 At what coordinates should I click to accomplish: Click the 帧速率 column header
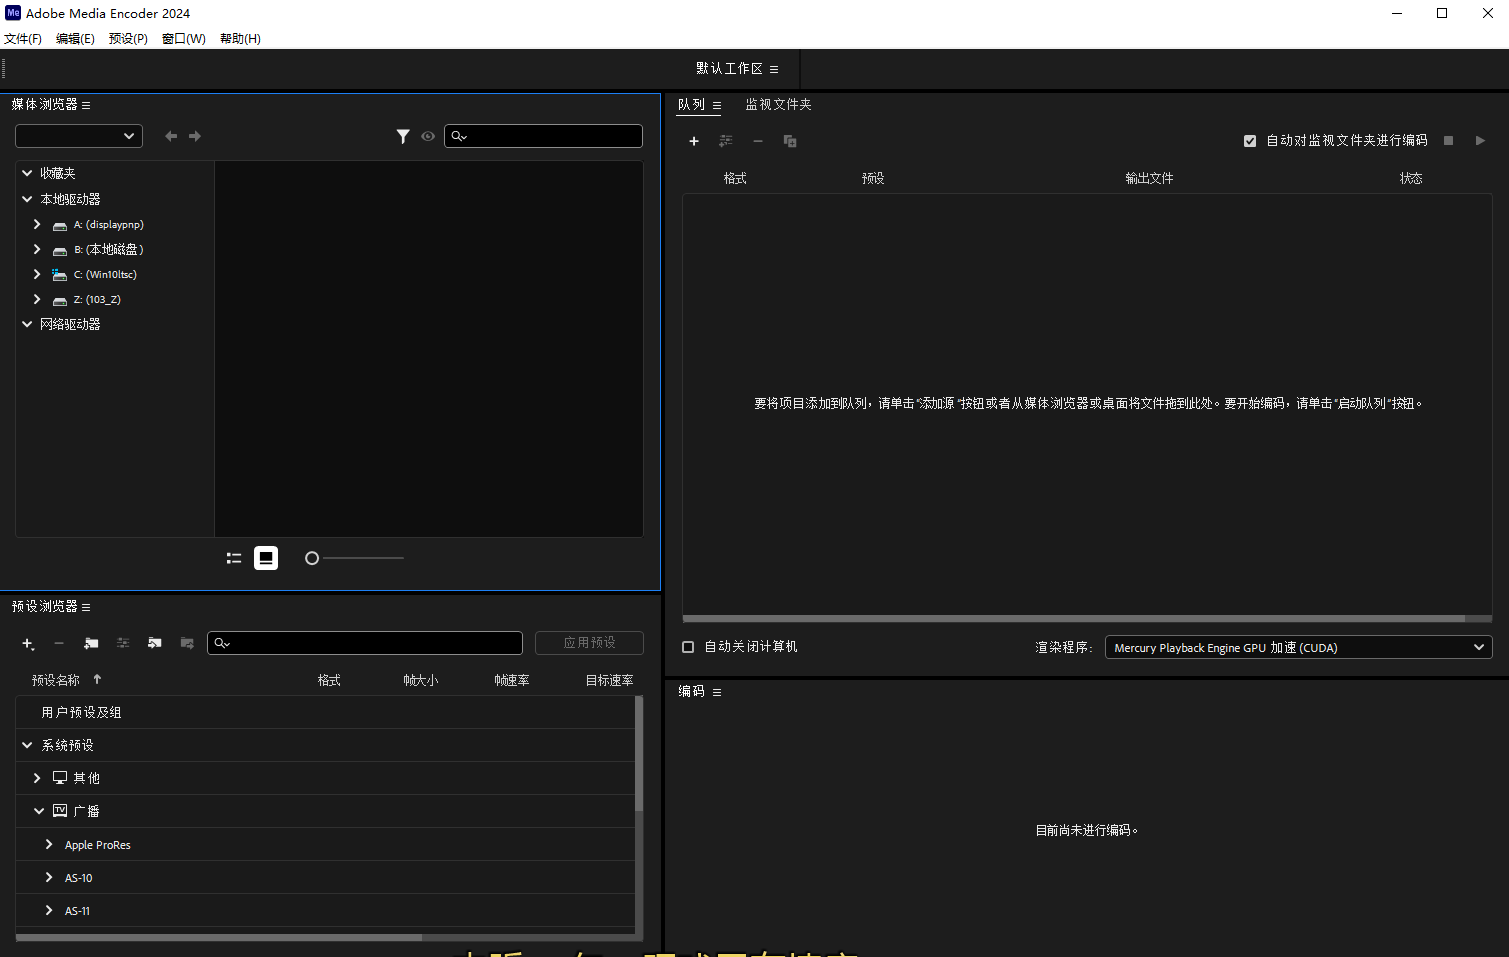click(512, 680)
